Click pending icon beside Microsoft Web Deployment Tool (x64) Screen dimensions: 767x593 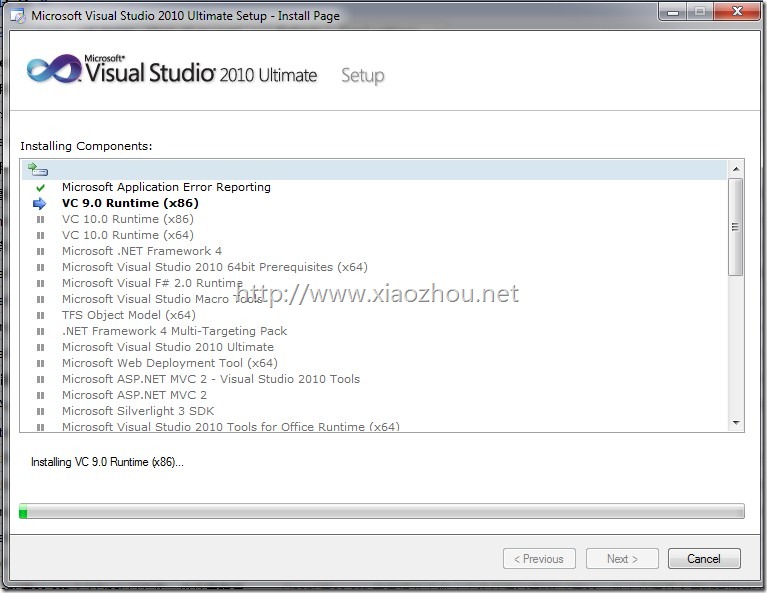coord(41,364)
